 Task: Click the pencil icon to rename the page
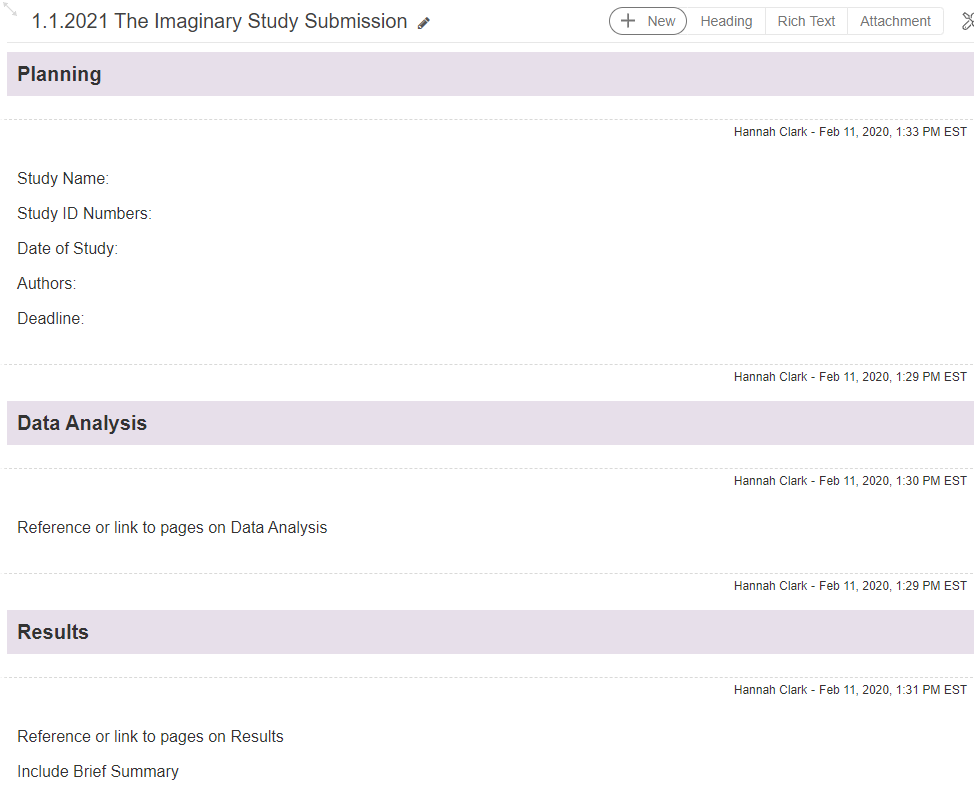424,23
